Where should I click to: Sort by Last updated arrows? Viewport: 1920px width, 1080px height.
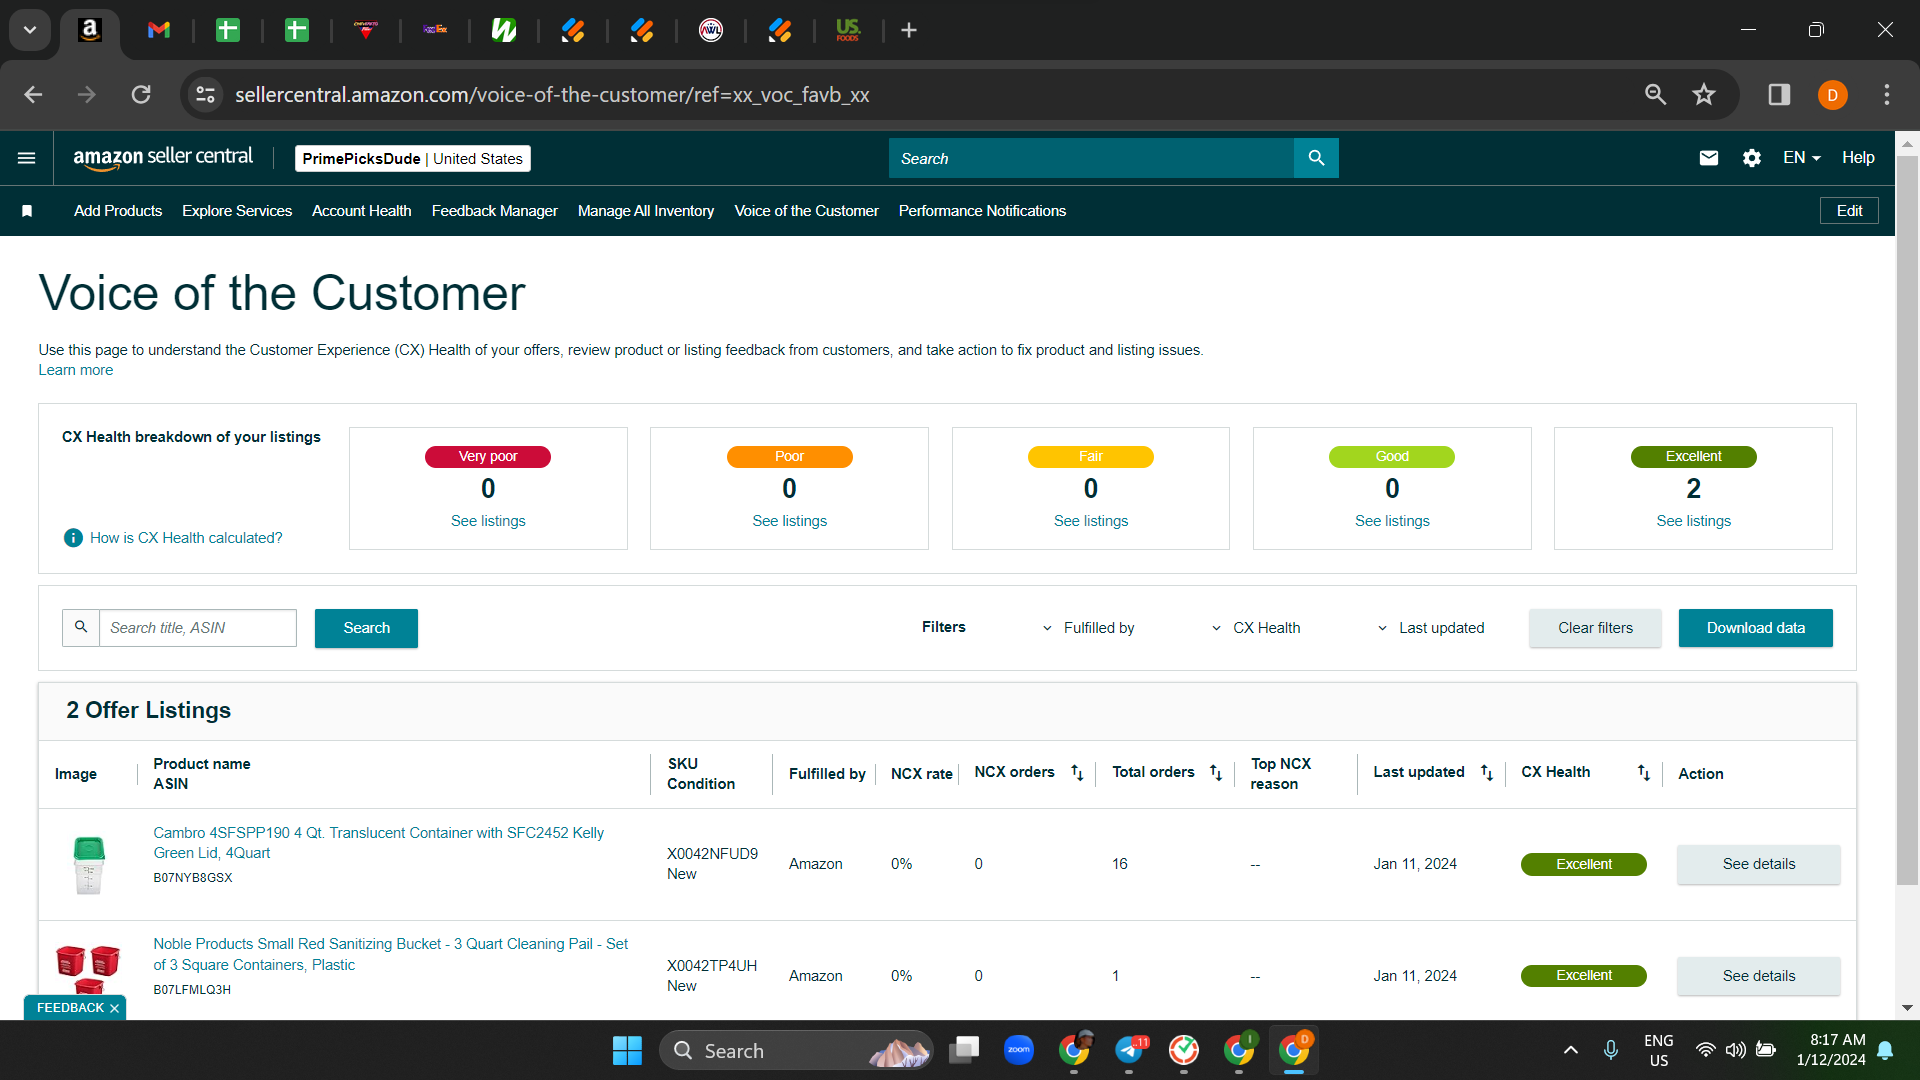(x=1487, y=773)
